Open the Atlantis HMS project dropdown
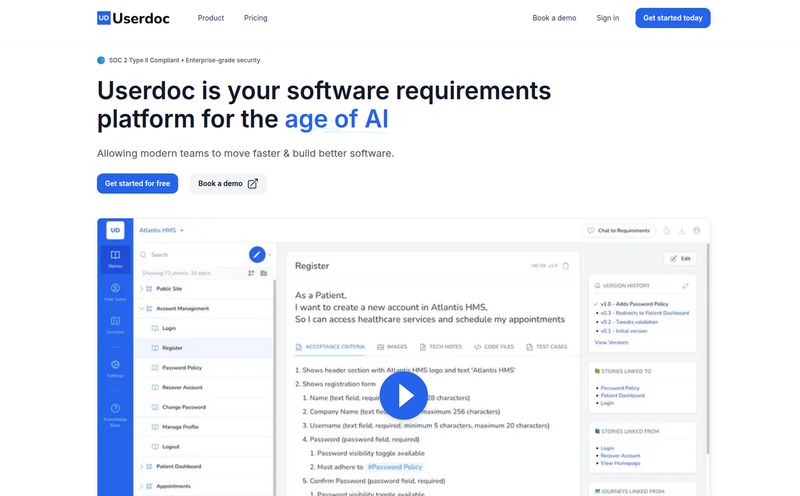 pyautogui.click(x=161, y=230)
